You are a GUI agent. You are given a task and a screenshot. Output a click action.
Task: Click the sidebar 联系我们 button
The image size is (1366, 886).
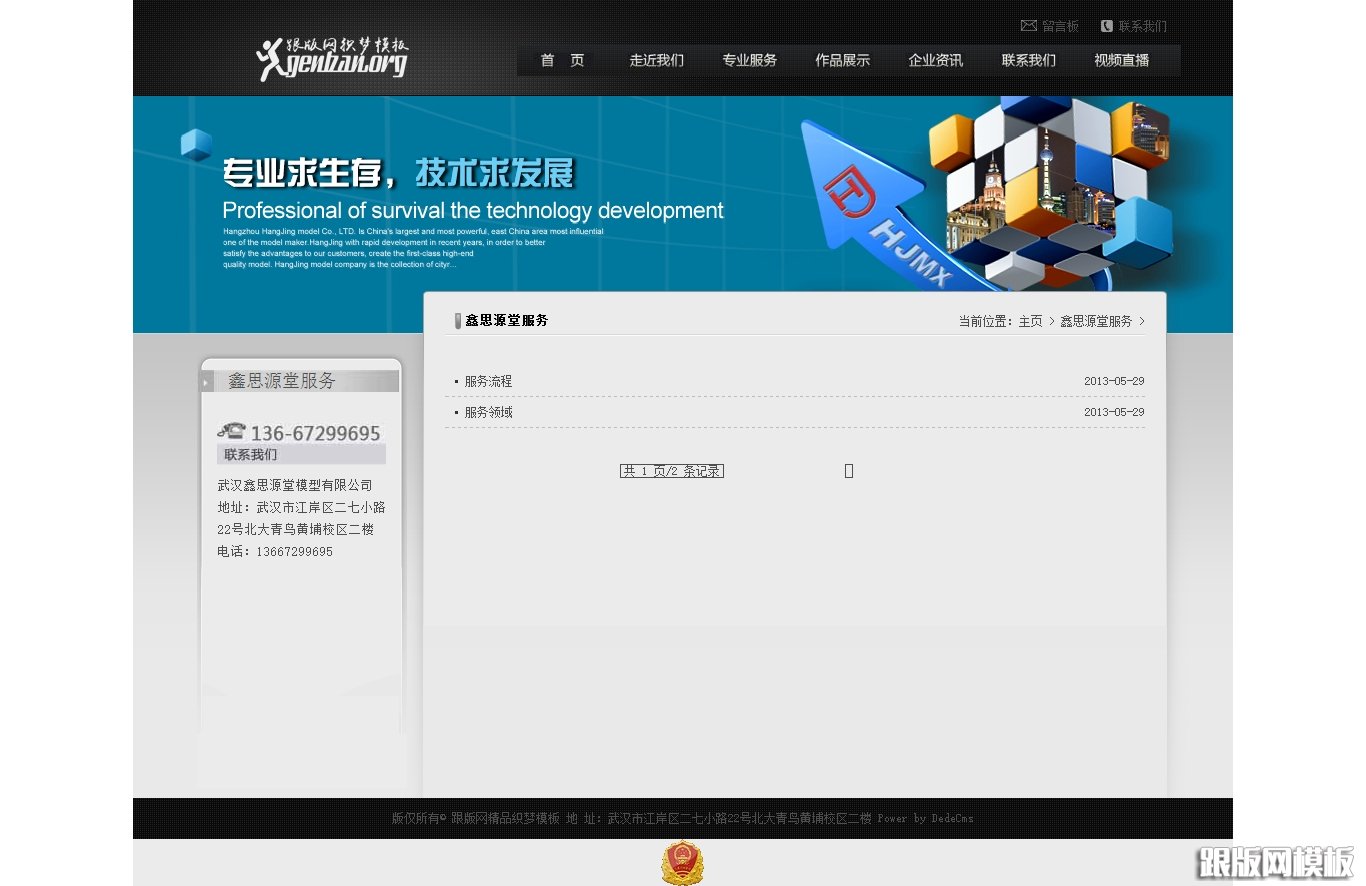coord(249,454)
